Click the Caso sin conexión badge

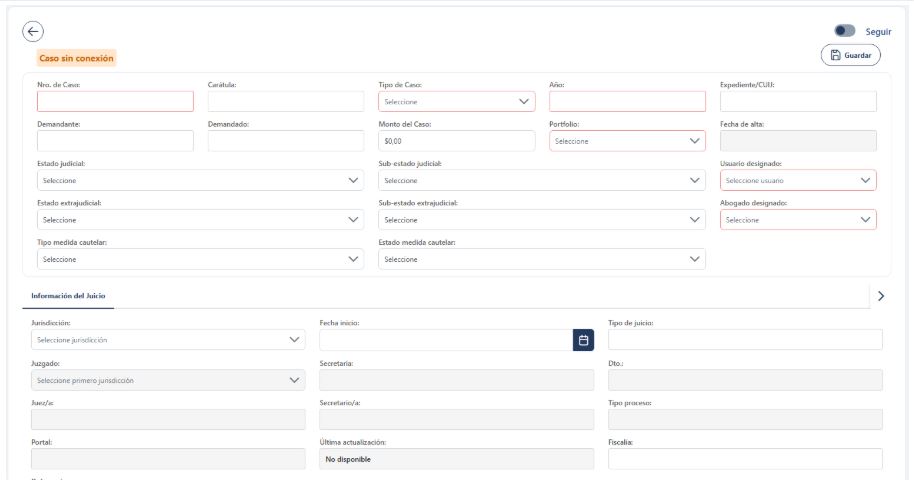[76, 59]
